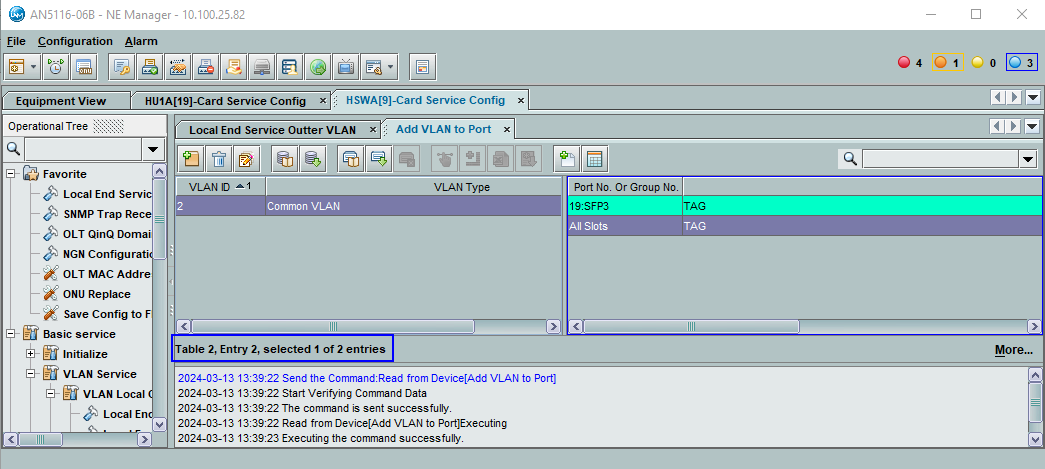Click the card with red minus icon
This screenshot has height=469, width=1045.
(205, 67)
